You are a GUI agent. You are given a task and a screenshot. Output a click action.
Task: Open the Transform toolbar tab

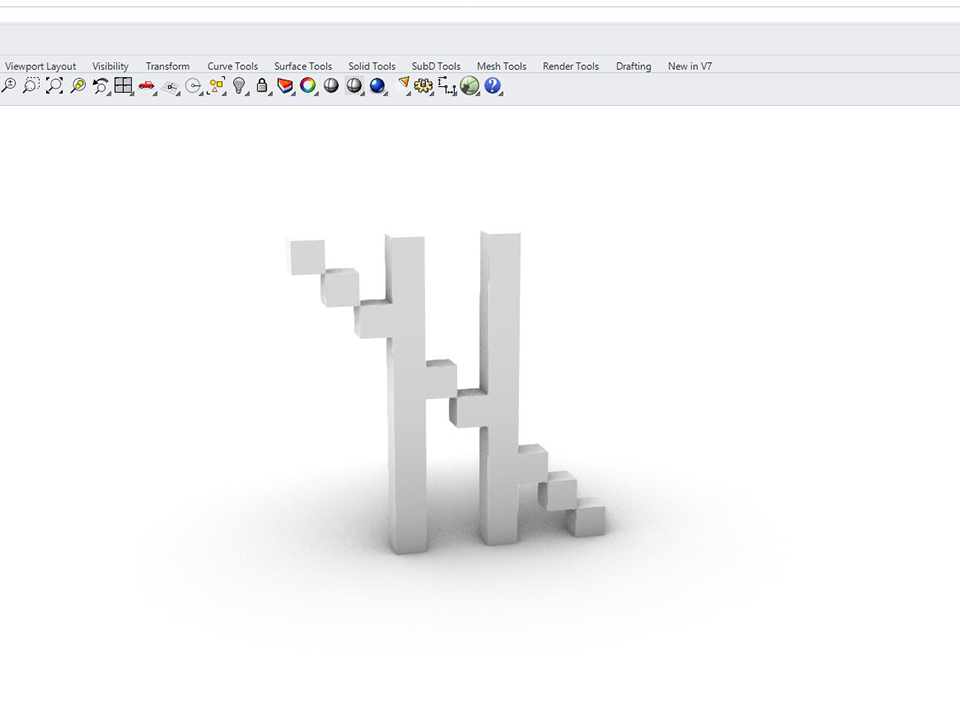coord(167,66)
